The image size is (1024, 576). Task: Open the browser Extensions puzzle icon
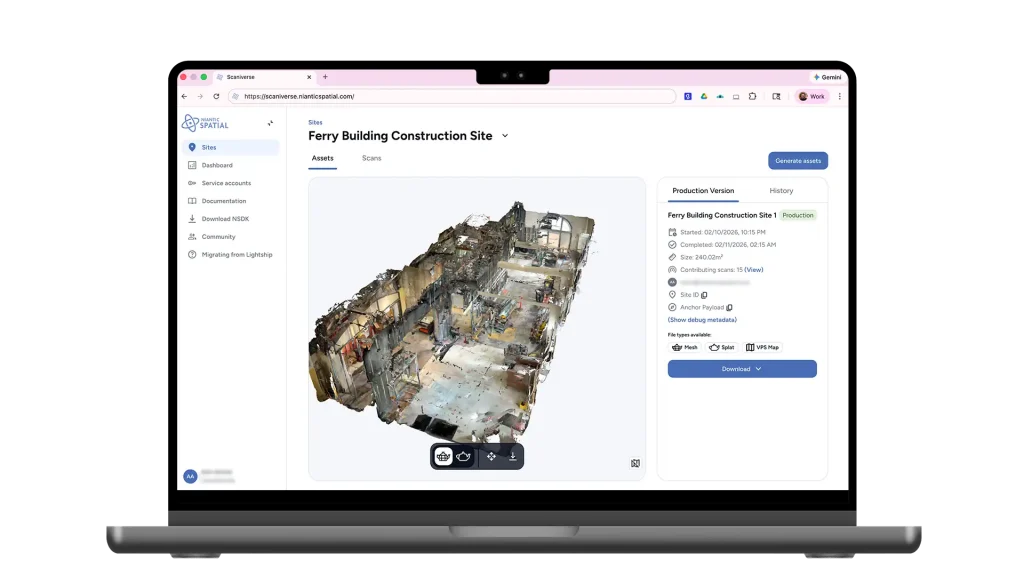click(752, 96)
